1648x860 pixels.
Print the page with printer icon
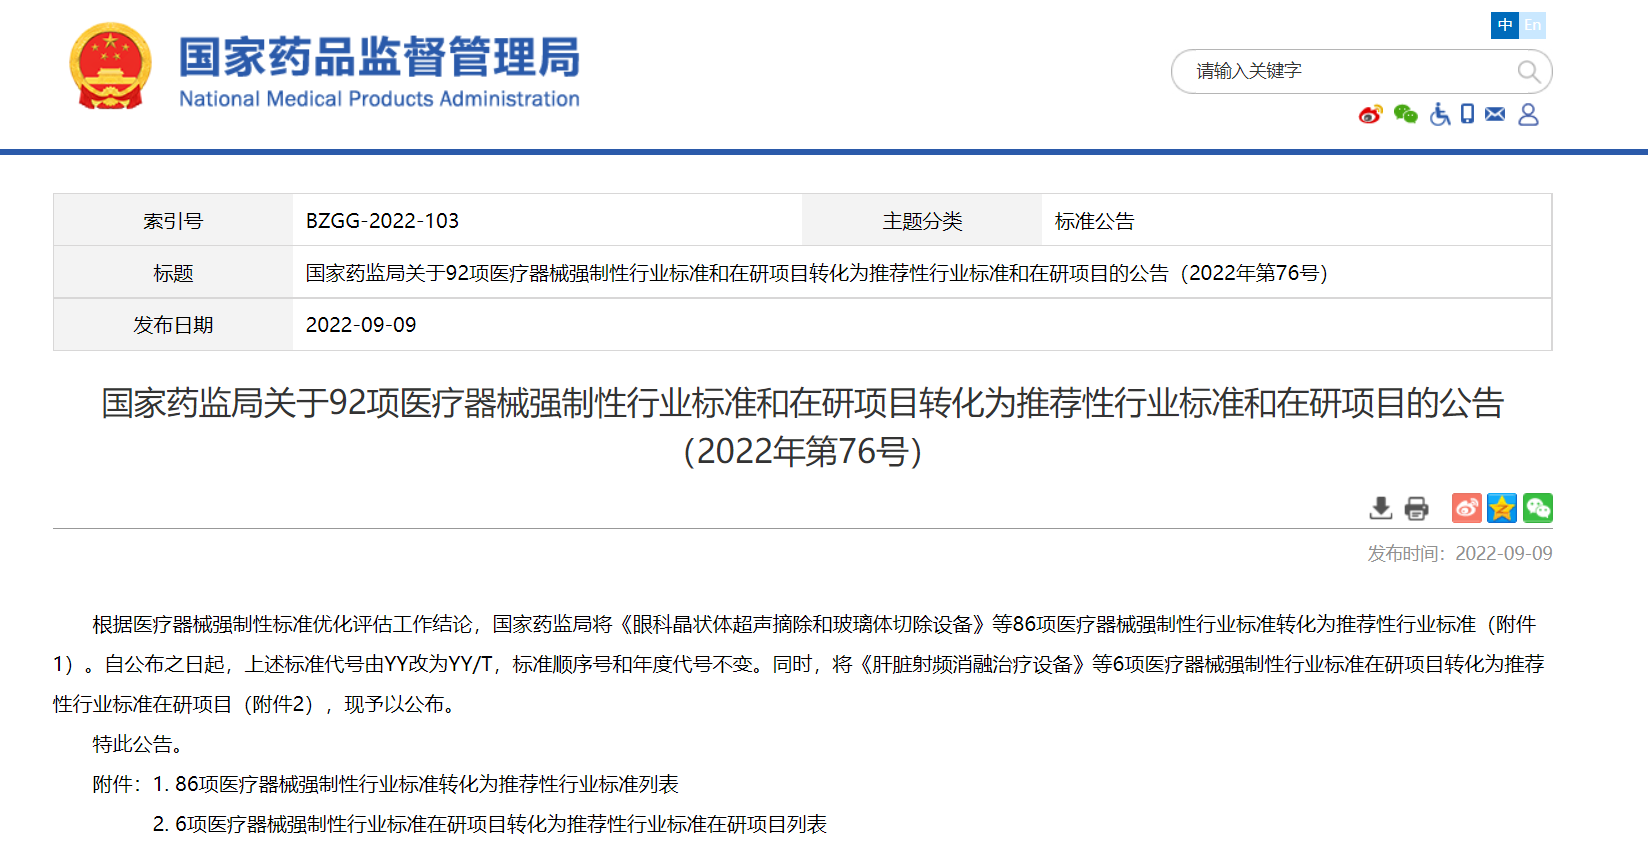[x=1416, y=508]
